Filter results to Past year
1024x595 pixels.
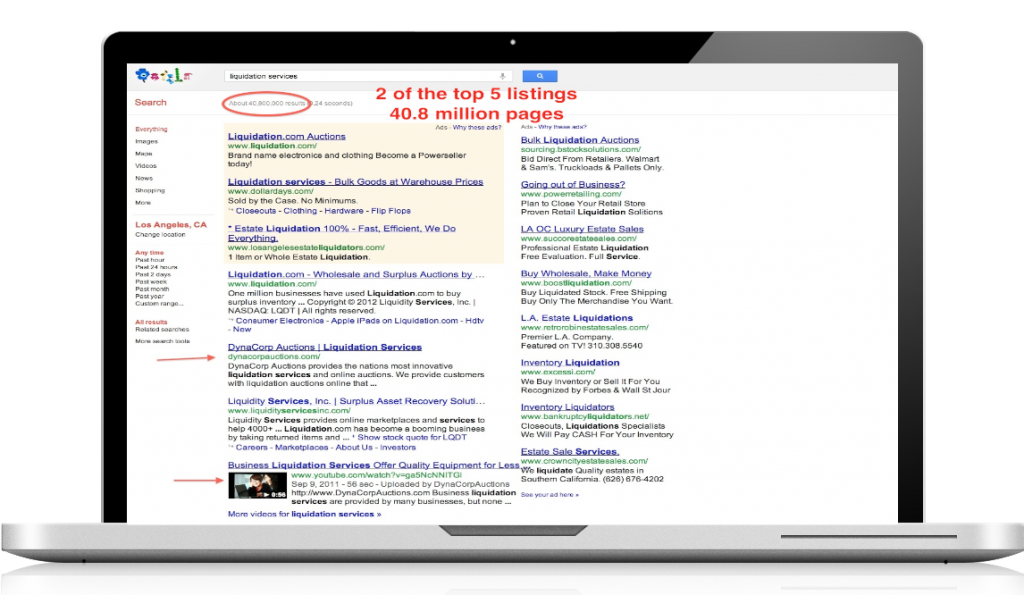point(150,297)
